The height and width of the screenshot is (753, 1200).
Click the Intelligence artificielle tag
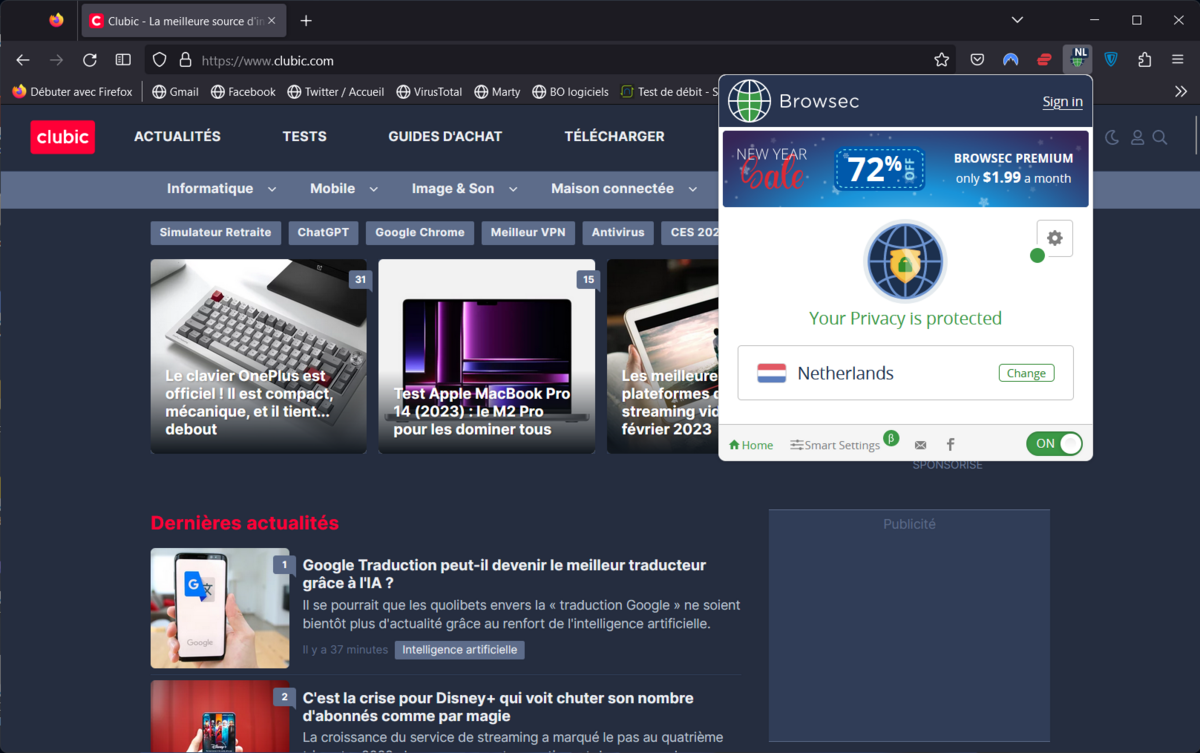[x=459, y=650]
